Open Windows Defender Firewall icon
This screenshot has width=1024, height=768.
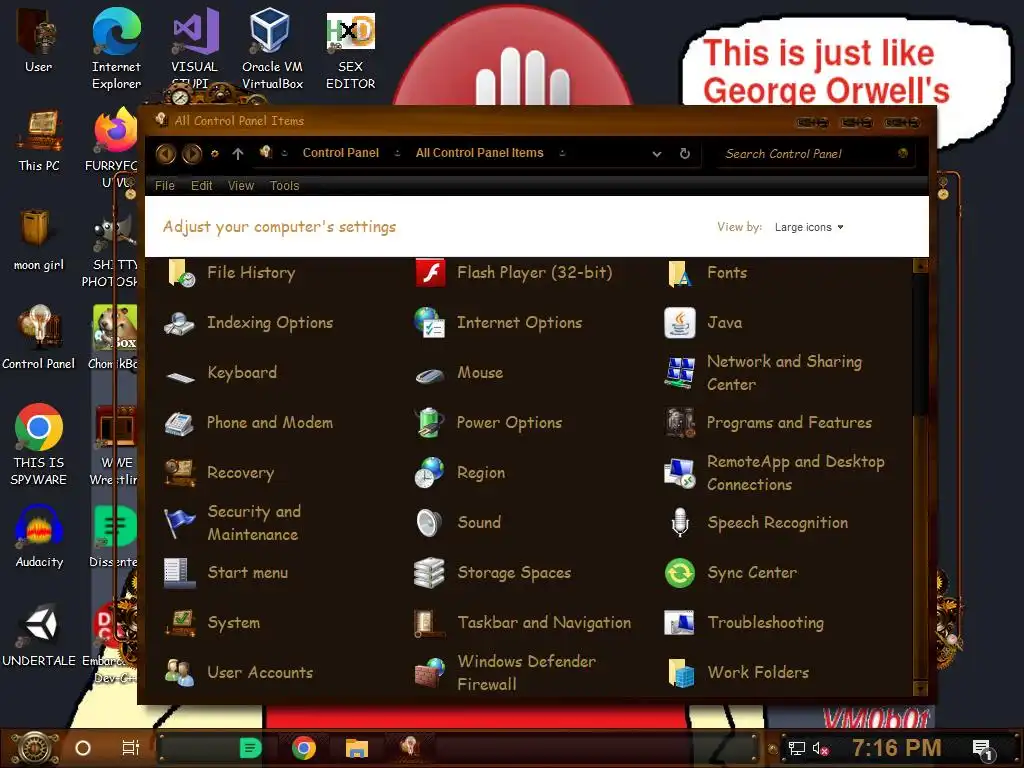pos(430,673)
